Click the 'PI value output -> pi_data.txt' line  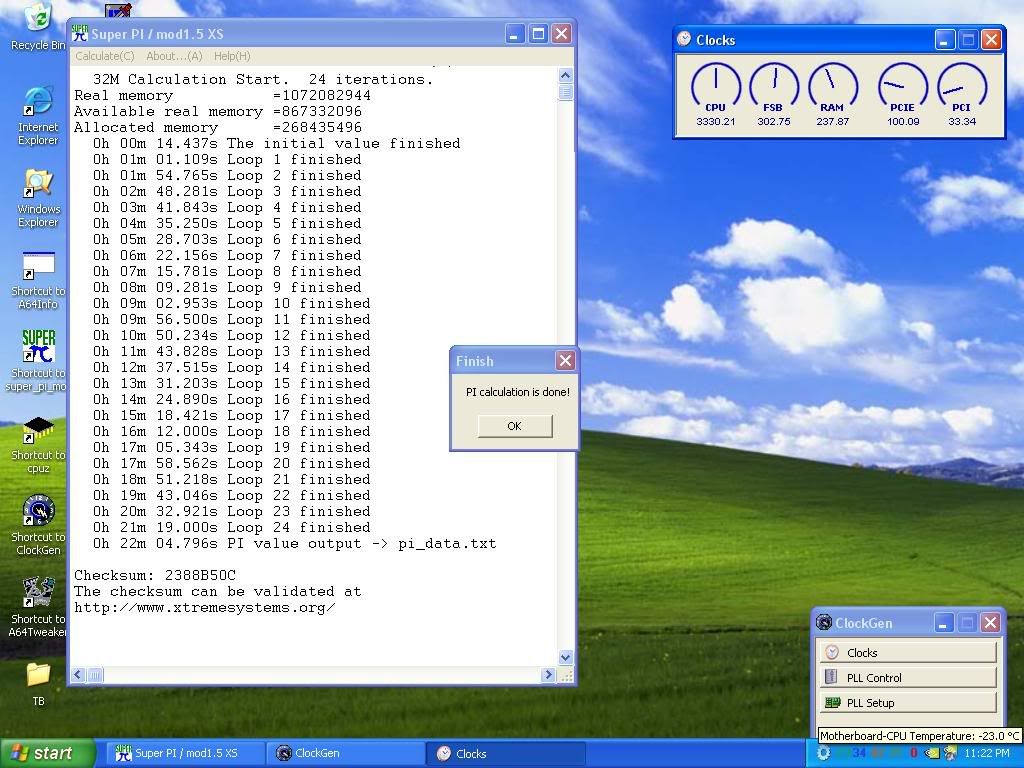[x=295, y=543]
